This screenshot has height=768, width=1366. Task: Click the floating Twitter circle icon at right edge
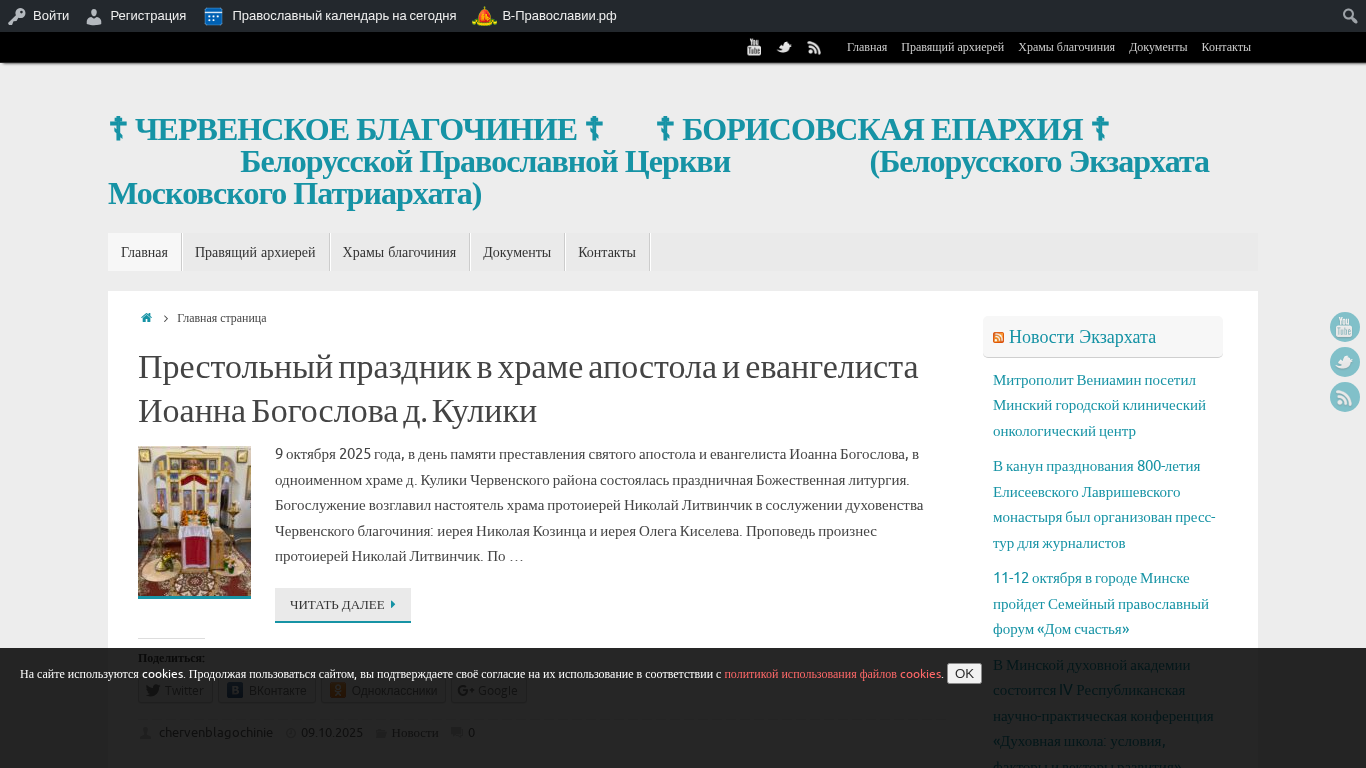tap(1344, 362)
